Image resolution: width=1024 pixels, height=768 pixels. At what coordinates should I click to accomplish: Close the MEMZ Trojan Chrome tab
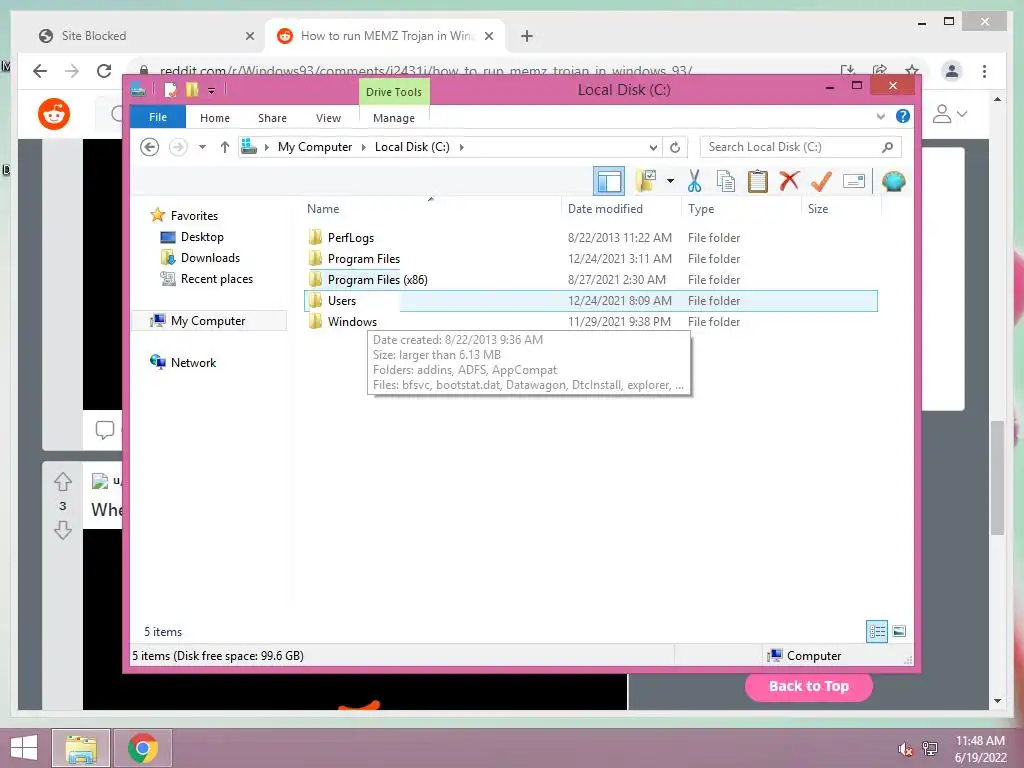tap(488, 36)
